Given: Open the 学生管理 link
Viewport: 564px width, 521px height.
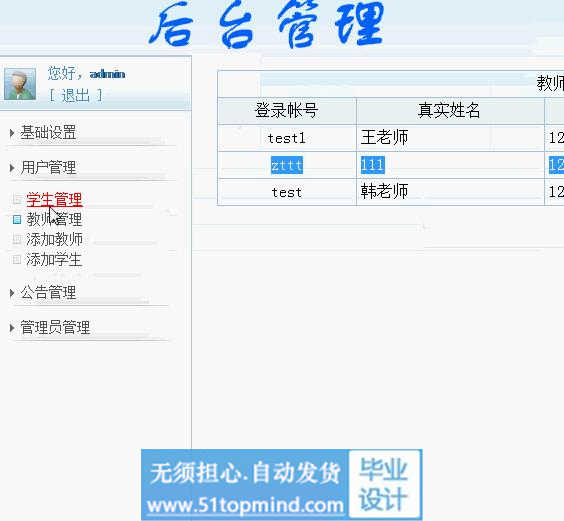Looking at the screenshot, I should pyautogui.click(x=54, y=200).
